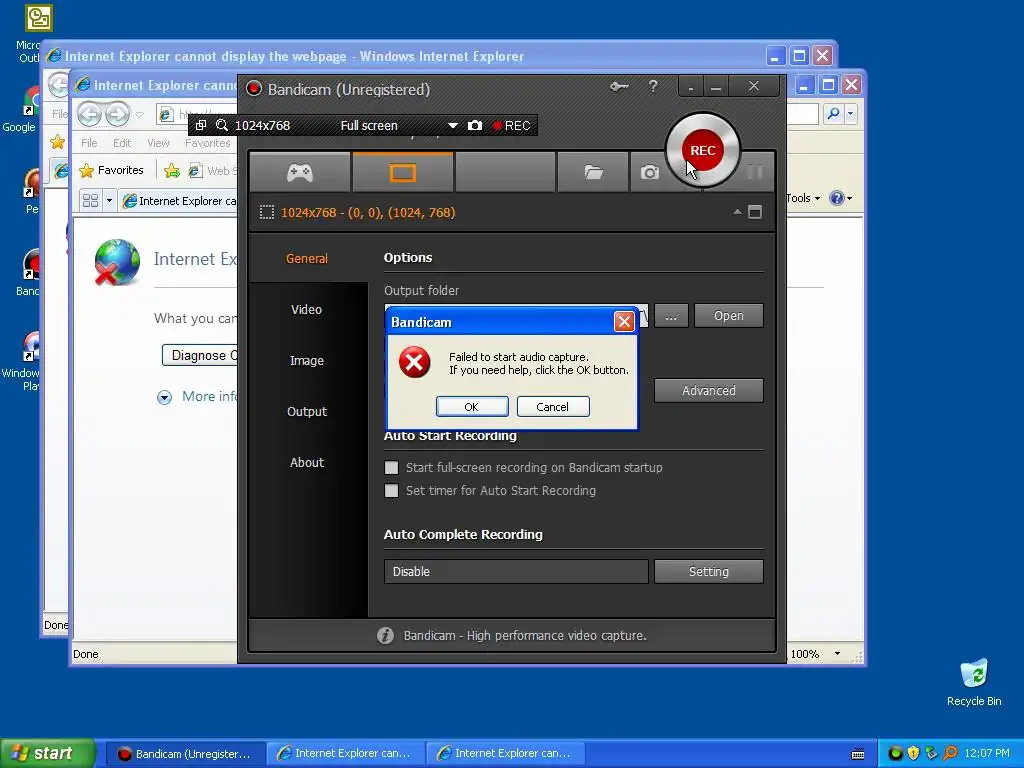Click the Auto Complete Recording Setting button
1024x768 pixels.
pos(709,571)
